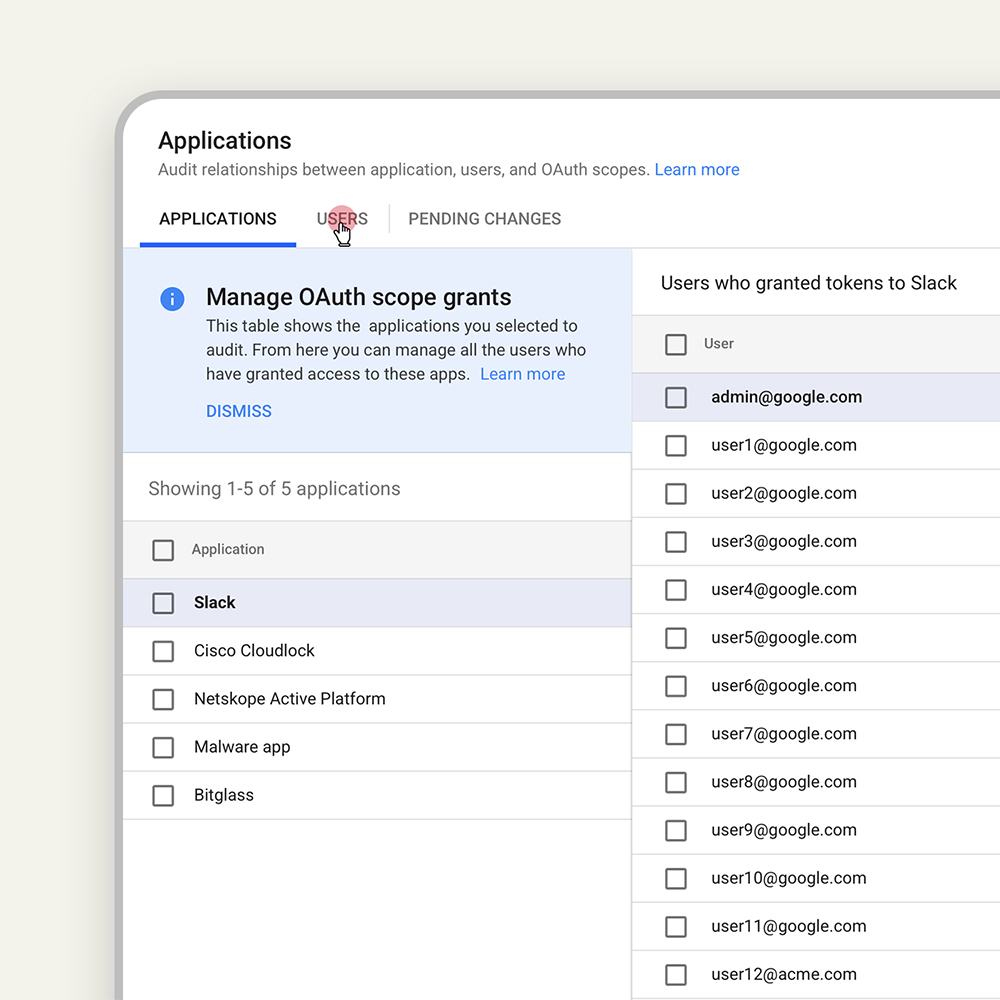The image size is (1000, 1000).
Task: Click the user1@google.com email text
Action: [784, 445]
